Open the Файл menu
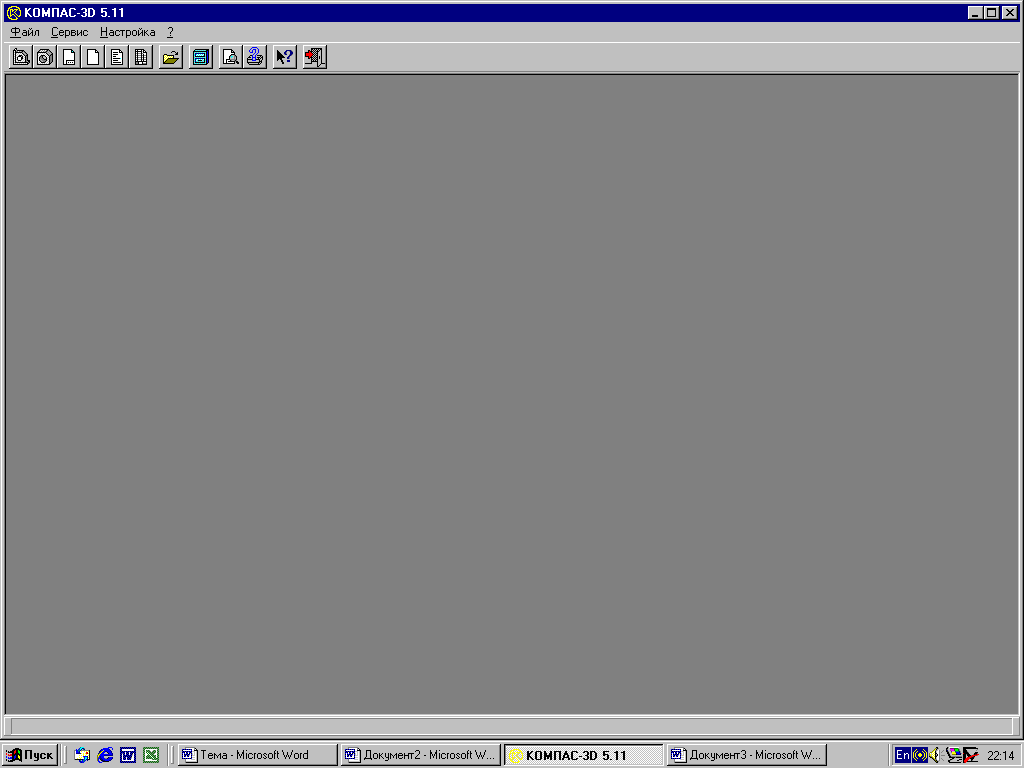Screen dimensions: 1024x768 click(25, 32)
